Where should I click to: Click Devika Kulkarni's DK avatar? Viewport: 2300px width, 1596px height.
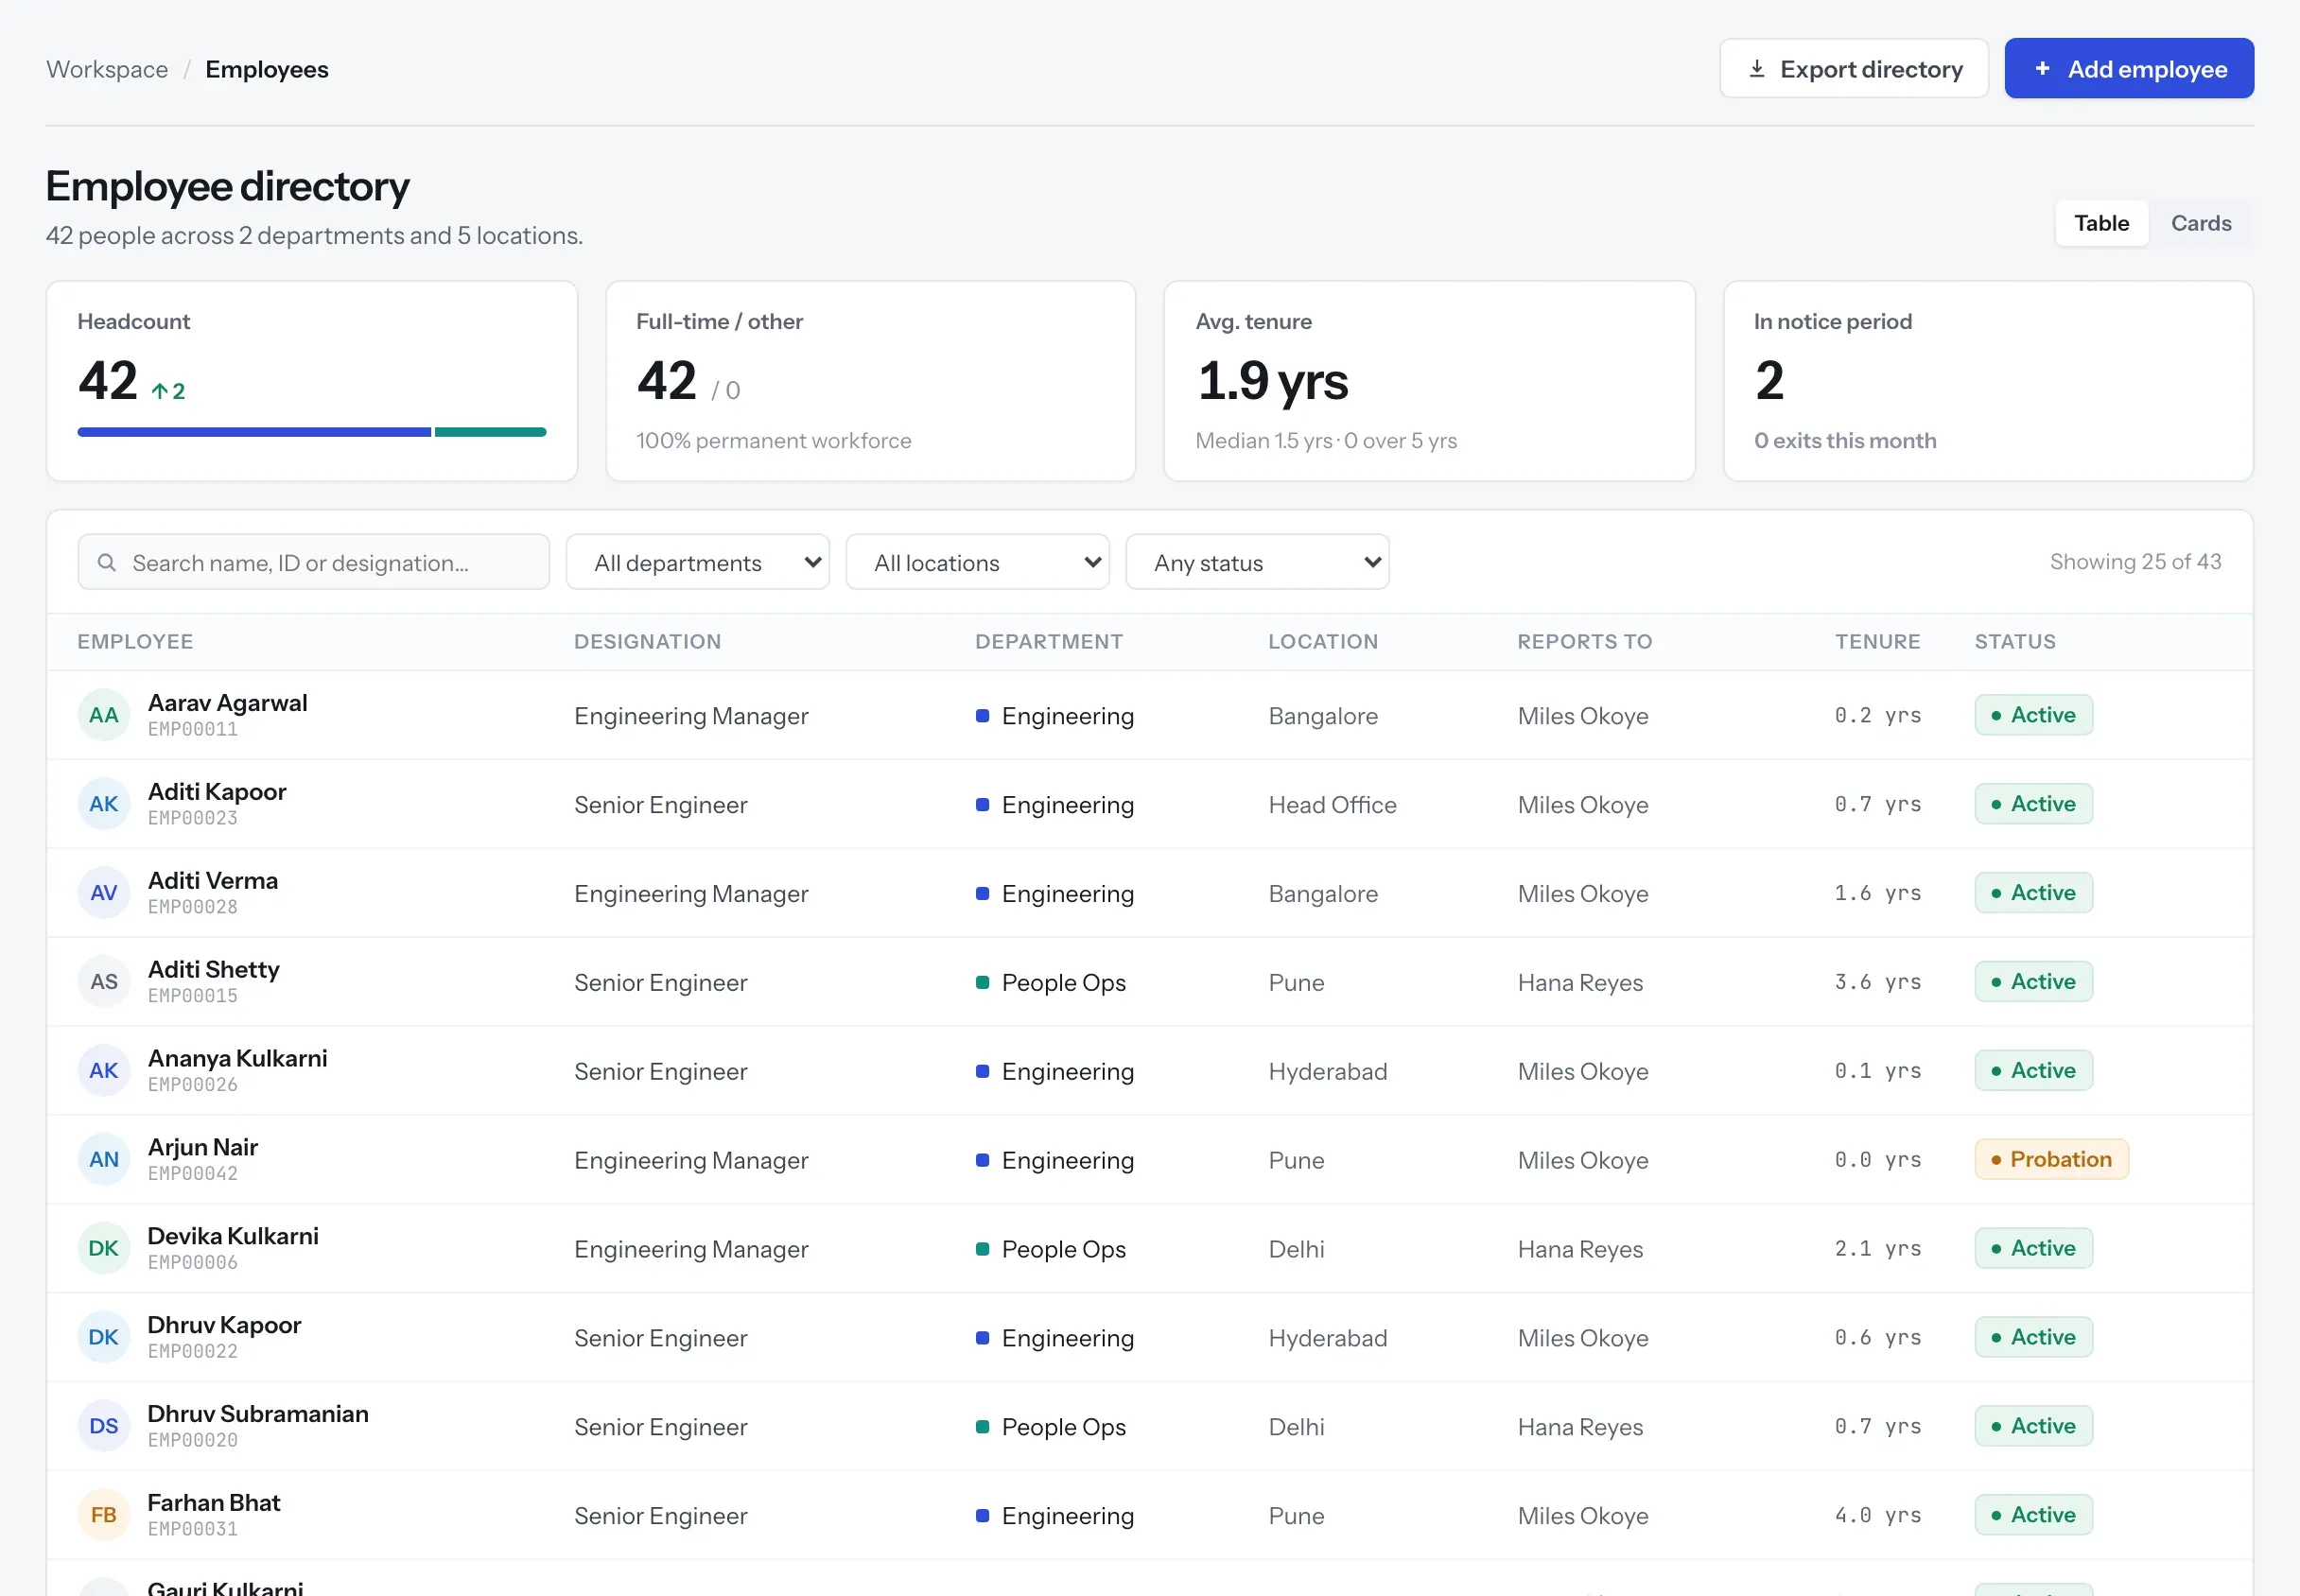point(104,1248)
